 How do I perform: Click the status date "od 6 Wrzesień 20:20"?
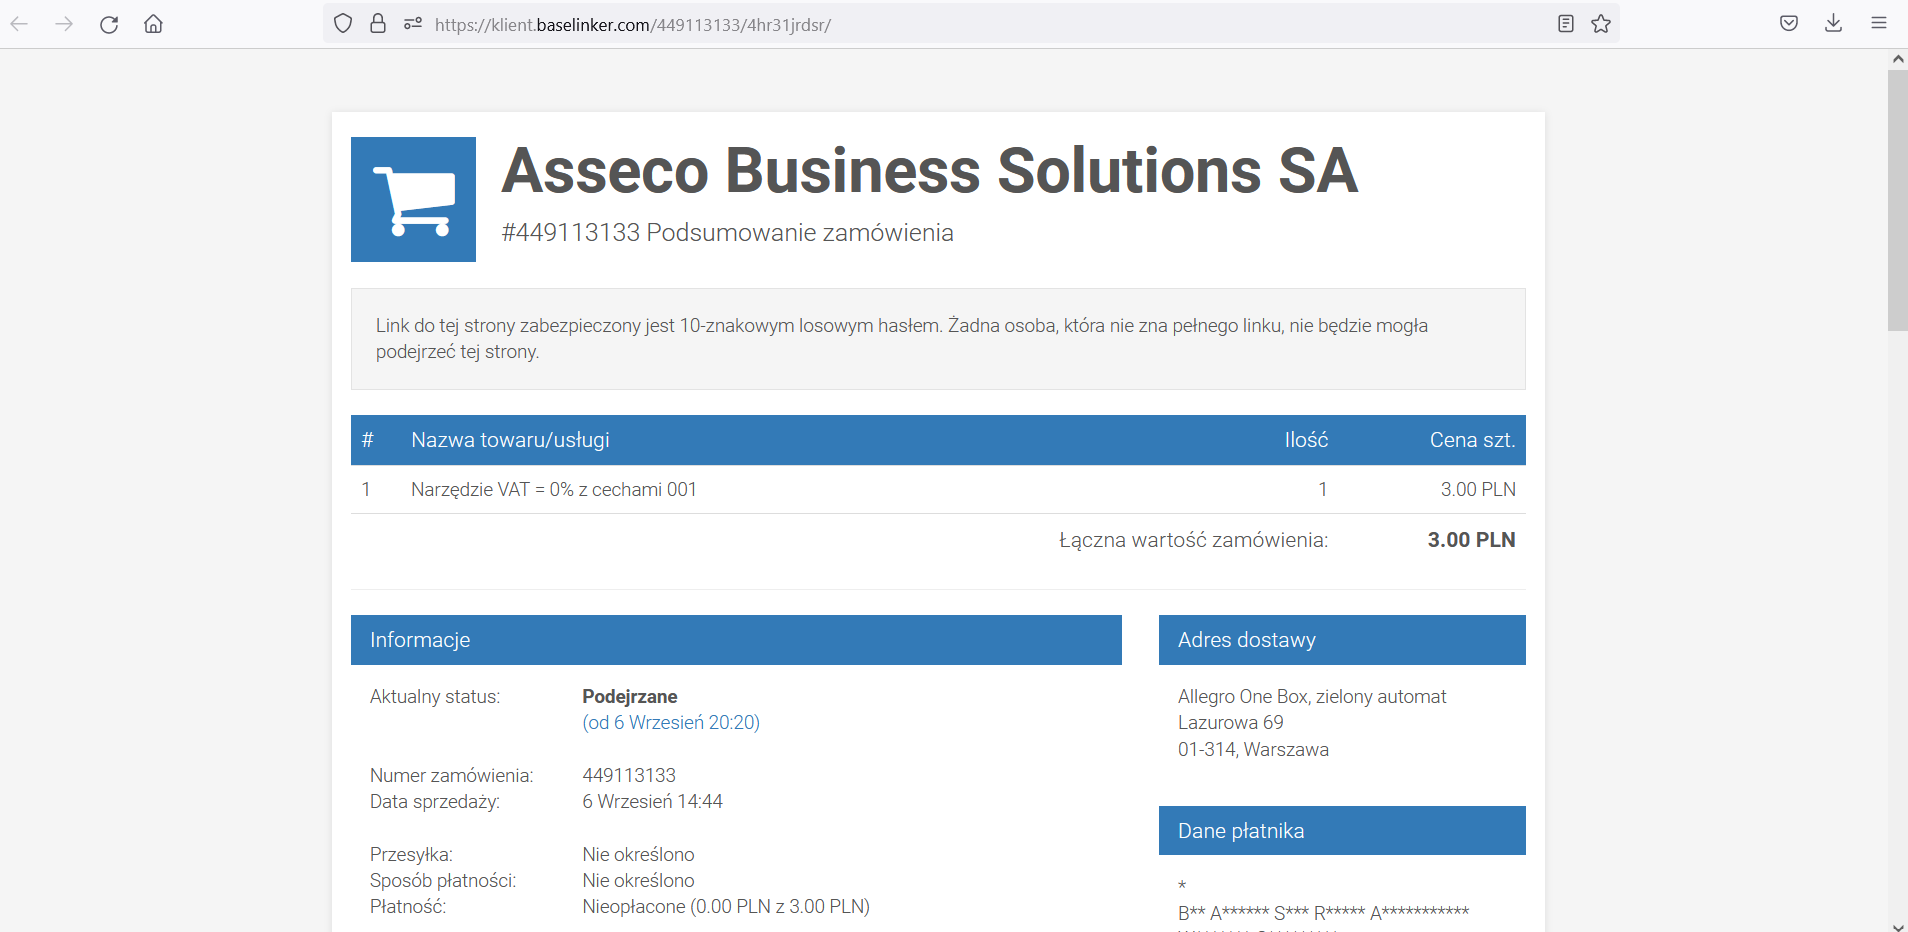pos(671,723)
